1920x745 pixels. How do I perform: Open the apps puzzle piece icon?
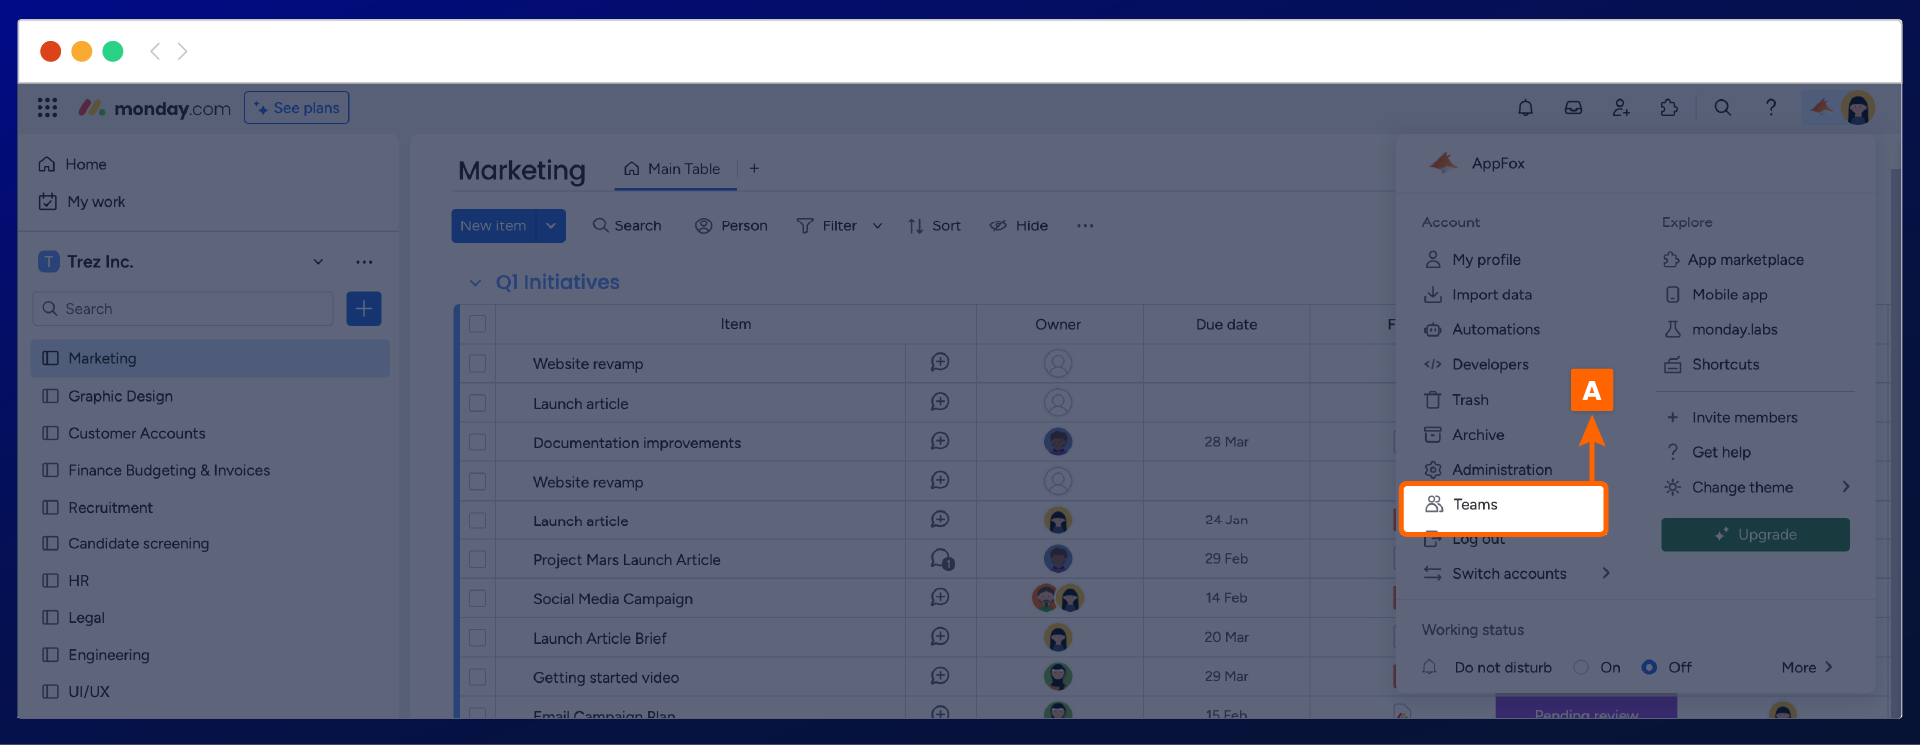(x=1669, y=108)
